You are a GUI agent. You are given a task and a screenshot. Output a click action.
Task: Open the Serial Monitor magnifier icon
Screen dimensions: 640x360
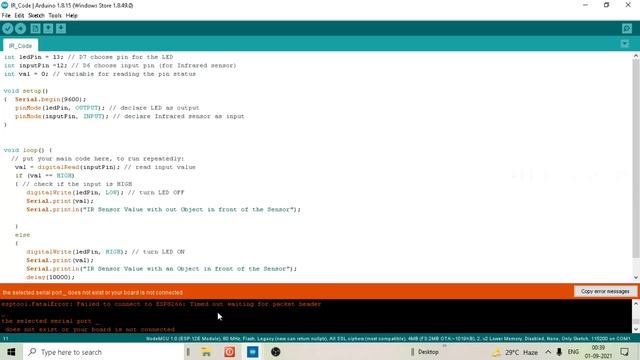tap(627, 29)
